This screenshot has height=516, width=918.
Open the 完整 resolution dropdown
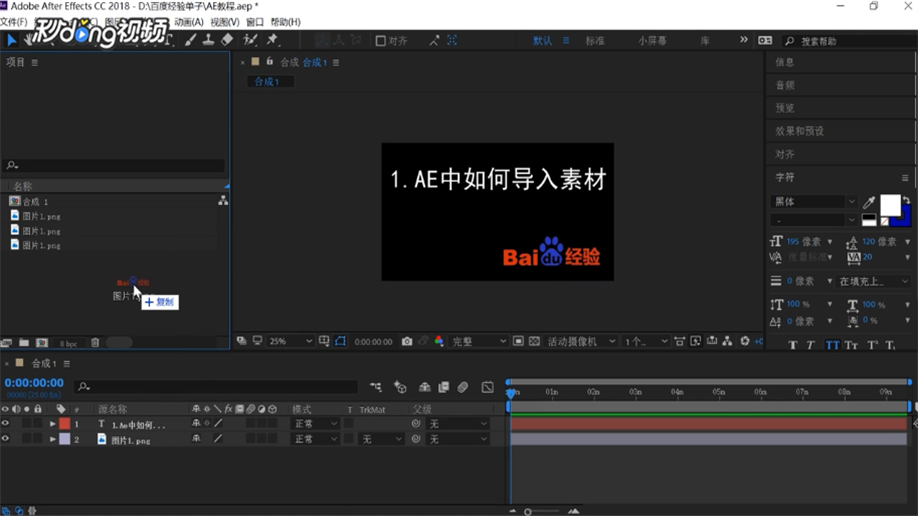click(478, 341)
